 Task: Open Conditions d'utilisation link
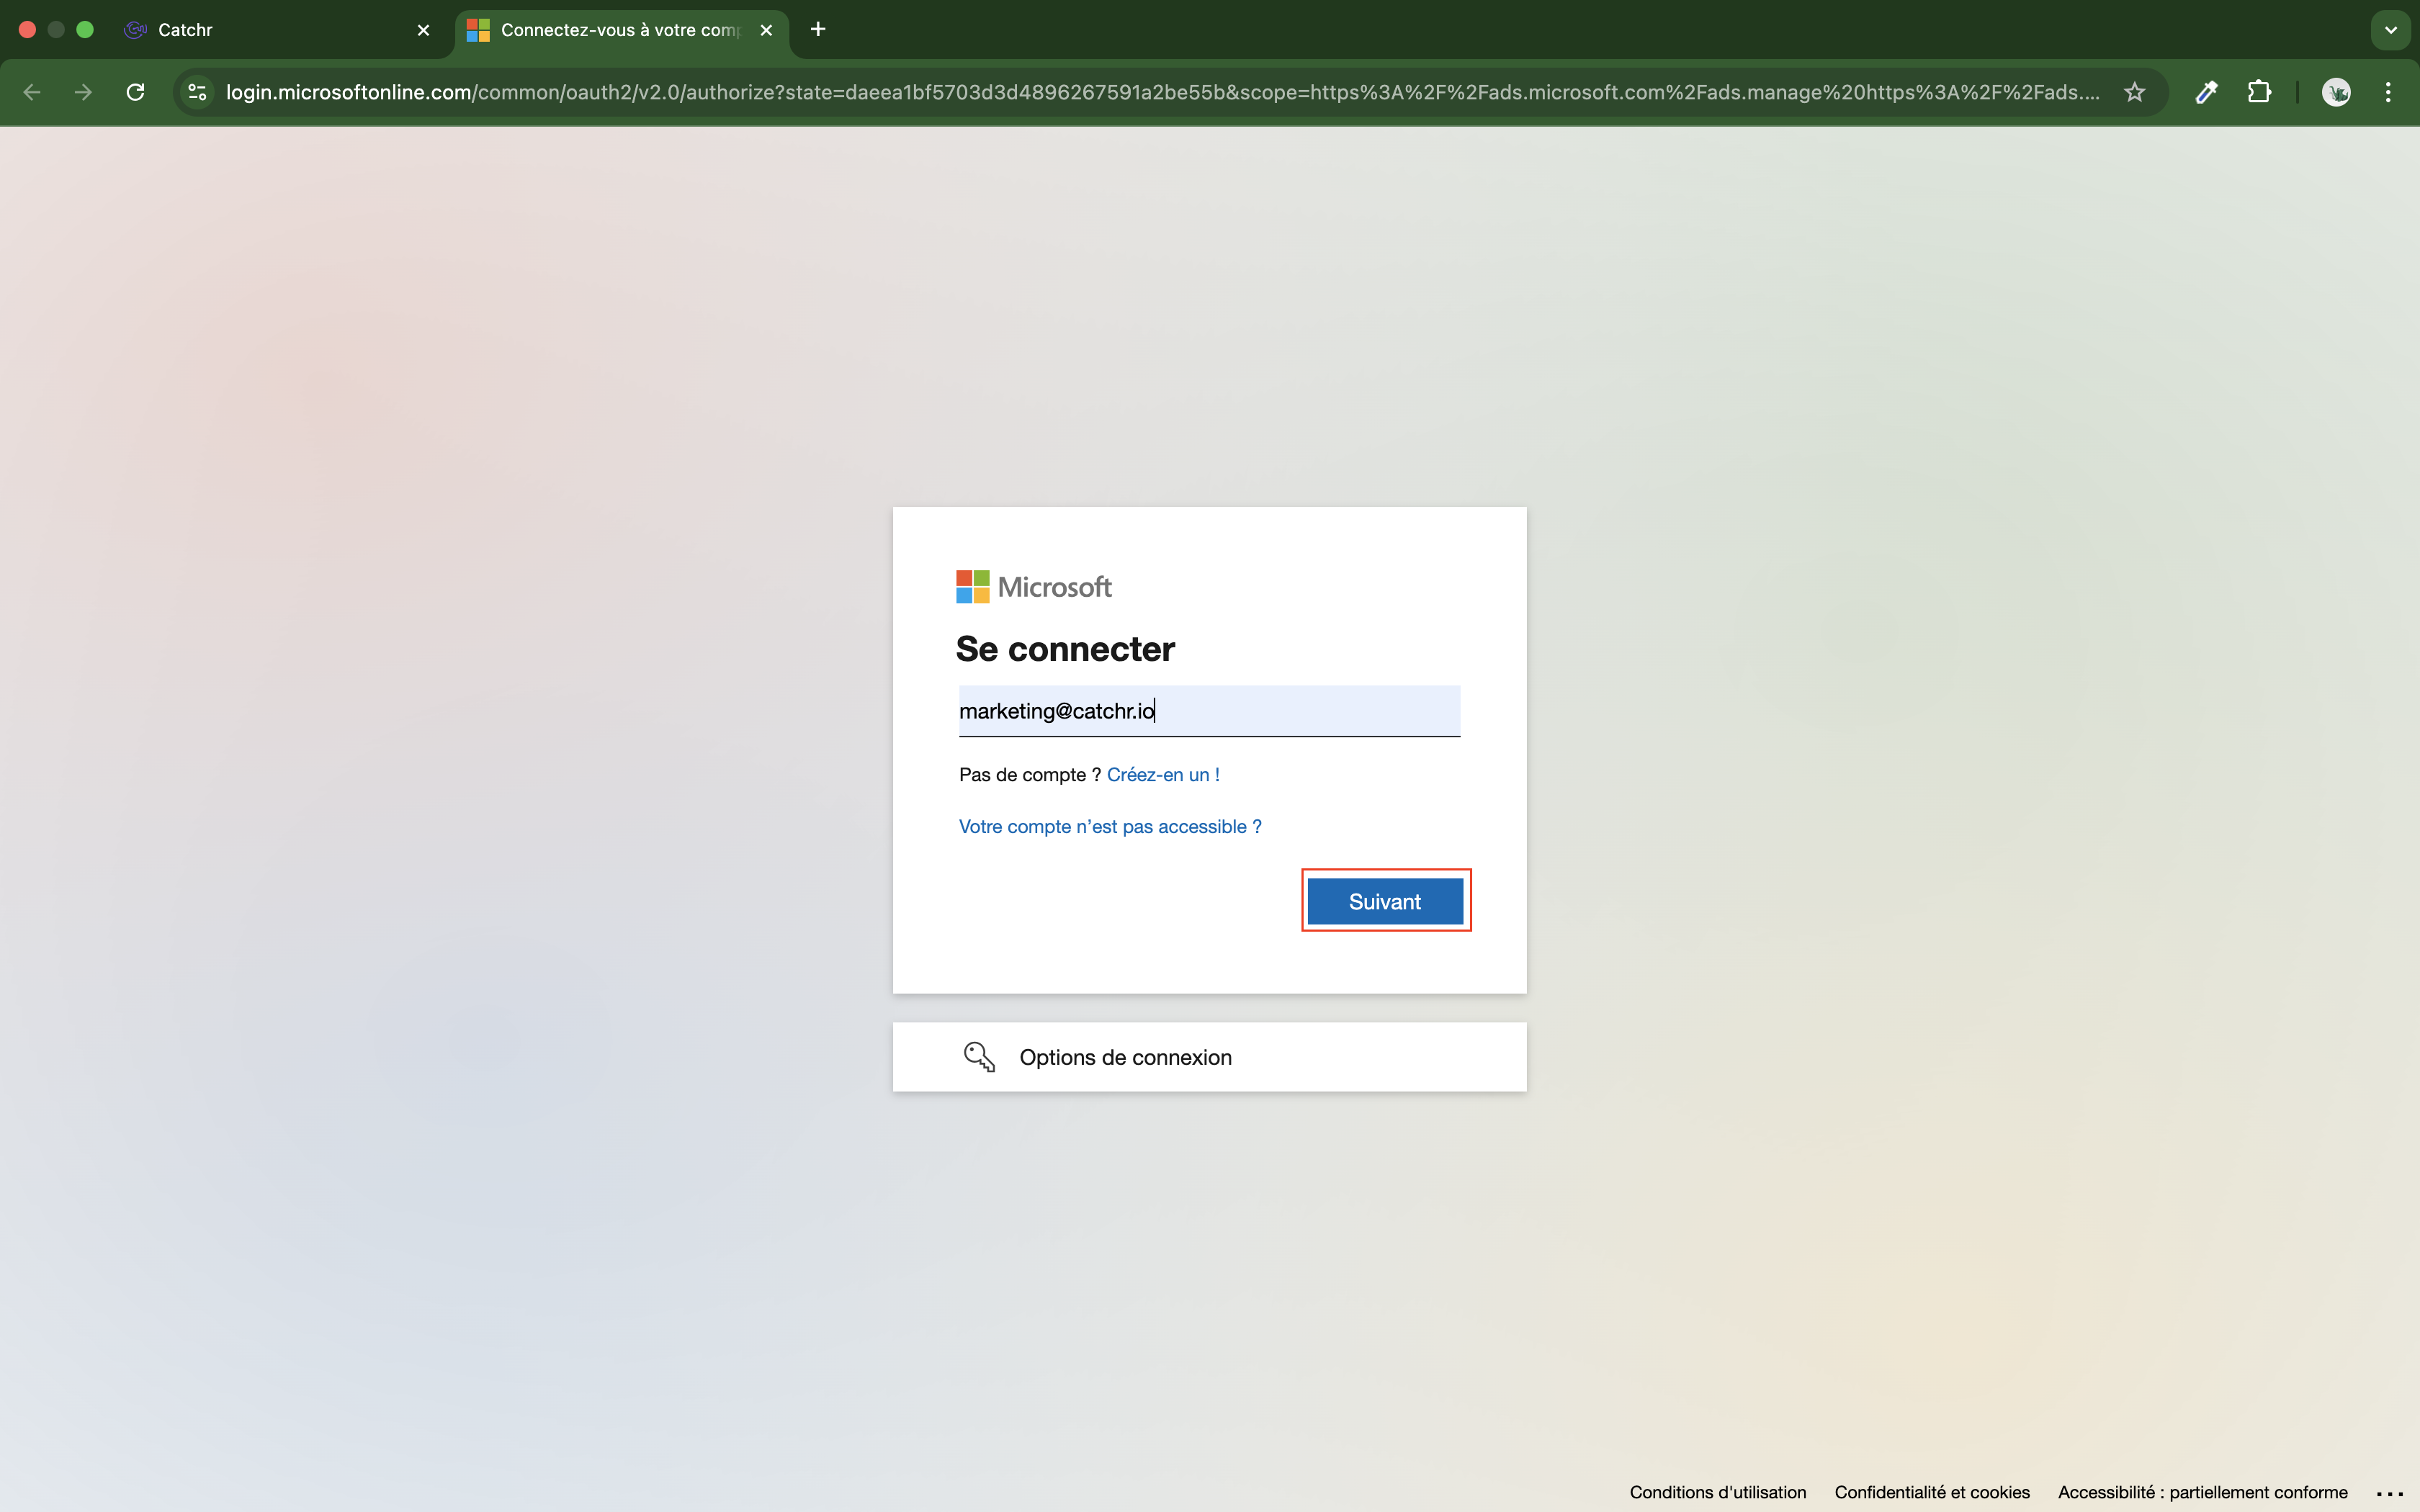pos(1718,1492)
